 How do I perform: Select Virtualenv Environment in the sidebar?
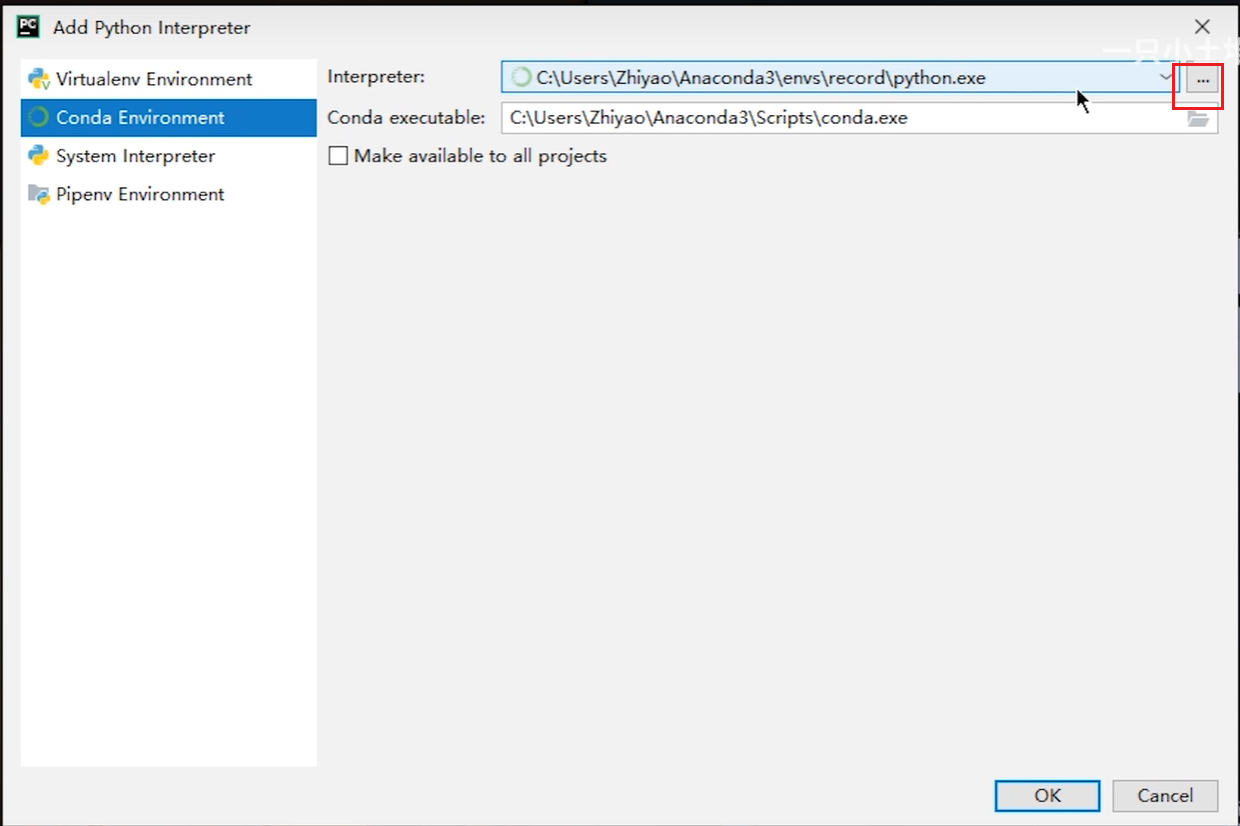pos(168,79)
